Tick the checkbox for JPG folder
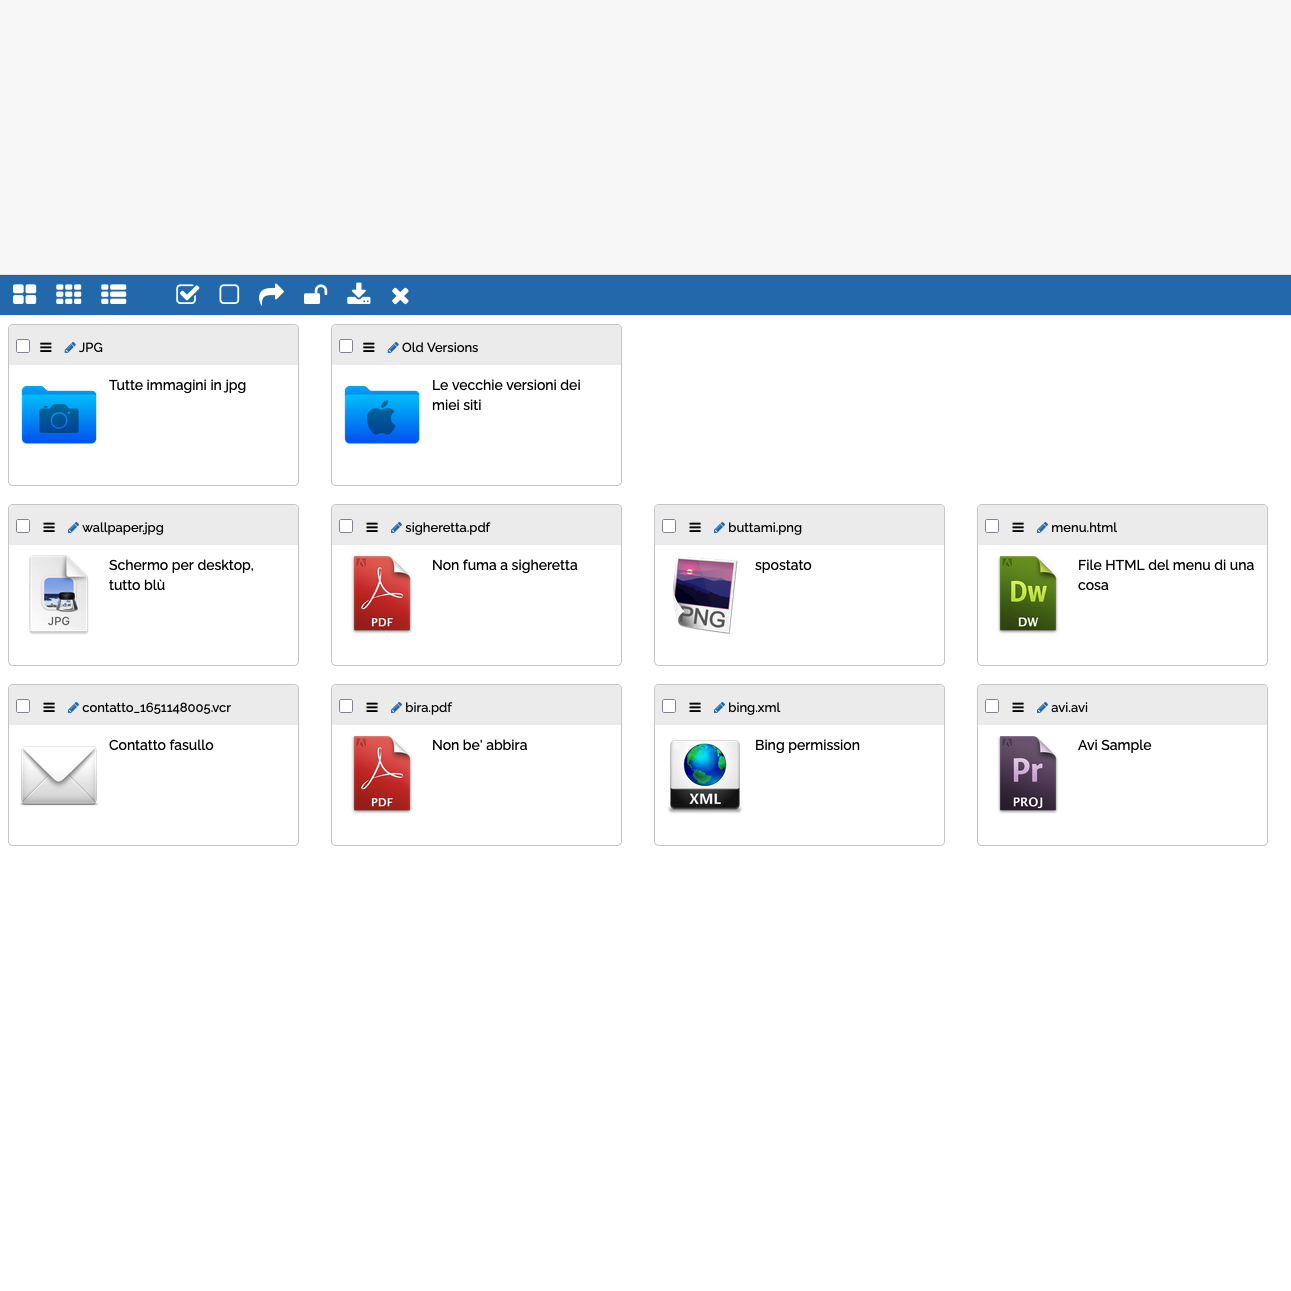 tap(23, 346)
